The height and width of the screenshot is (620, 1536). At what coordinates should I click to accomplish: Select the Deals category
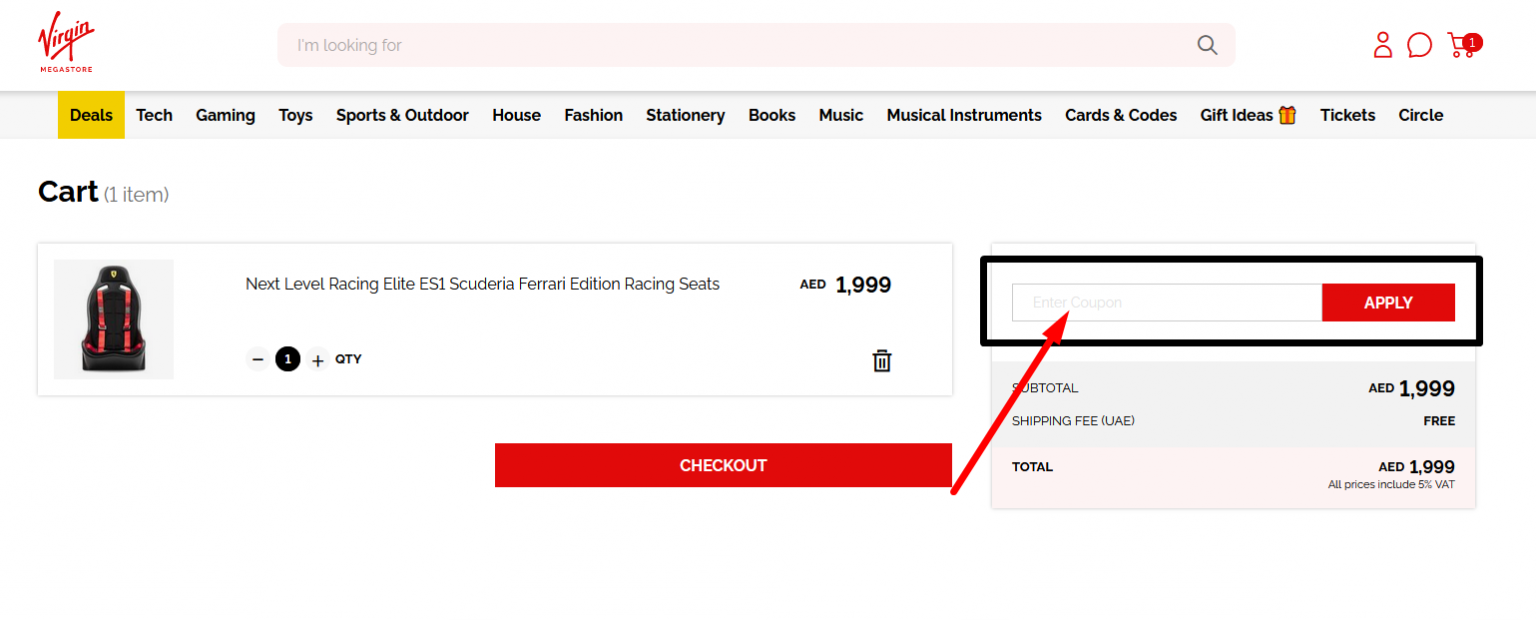pos(90,114)
